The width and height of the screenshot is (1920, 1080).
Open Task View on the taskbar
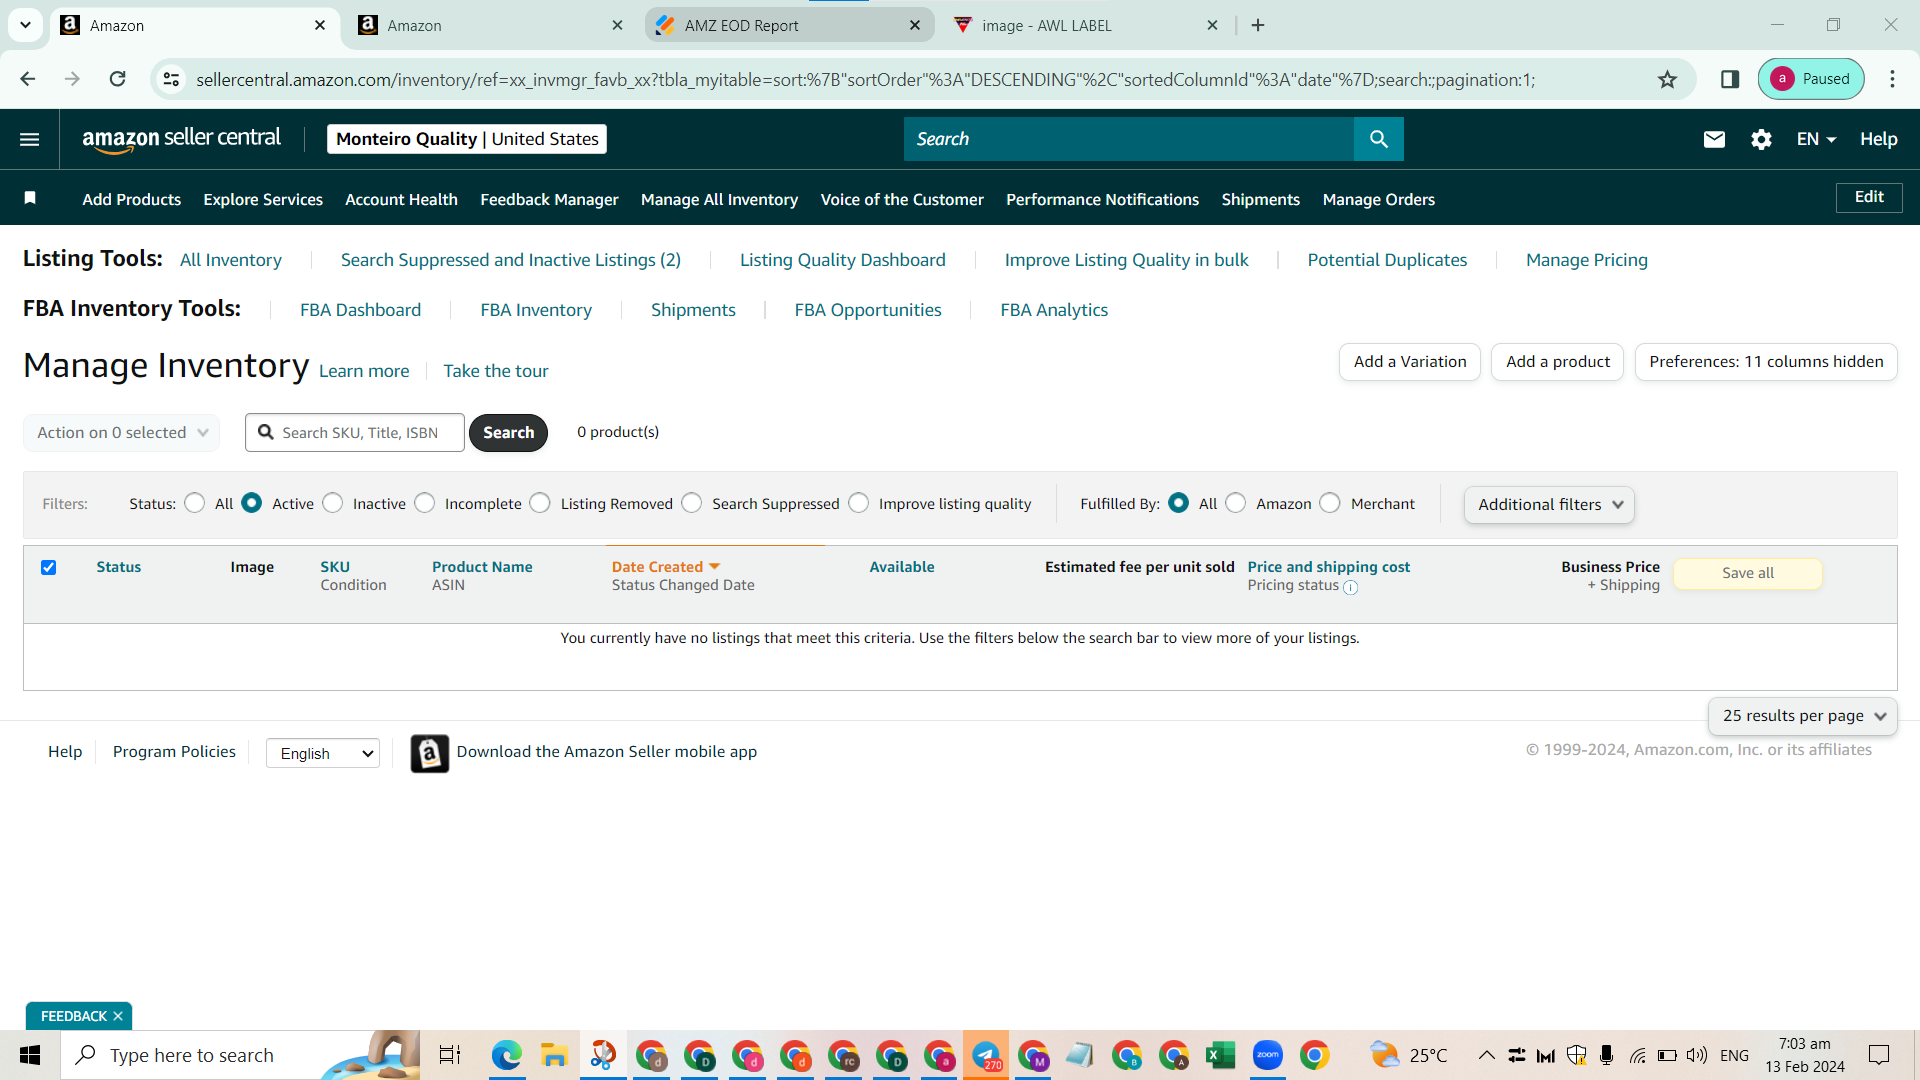click(450, 1055)
